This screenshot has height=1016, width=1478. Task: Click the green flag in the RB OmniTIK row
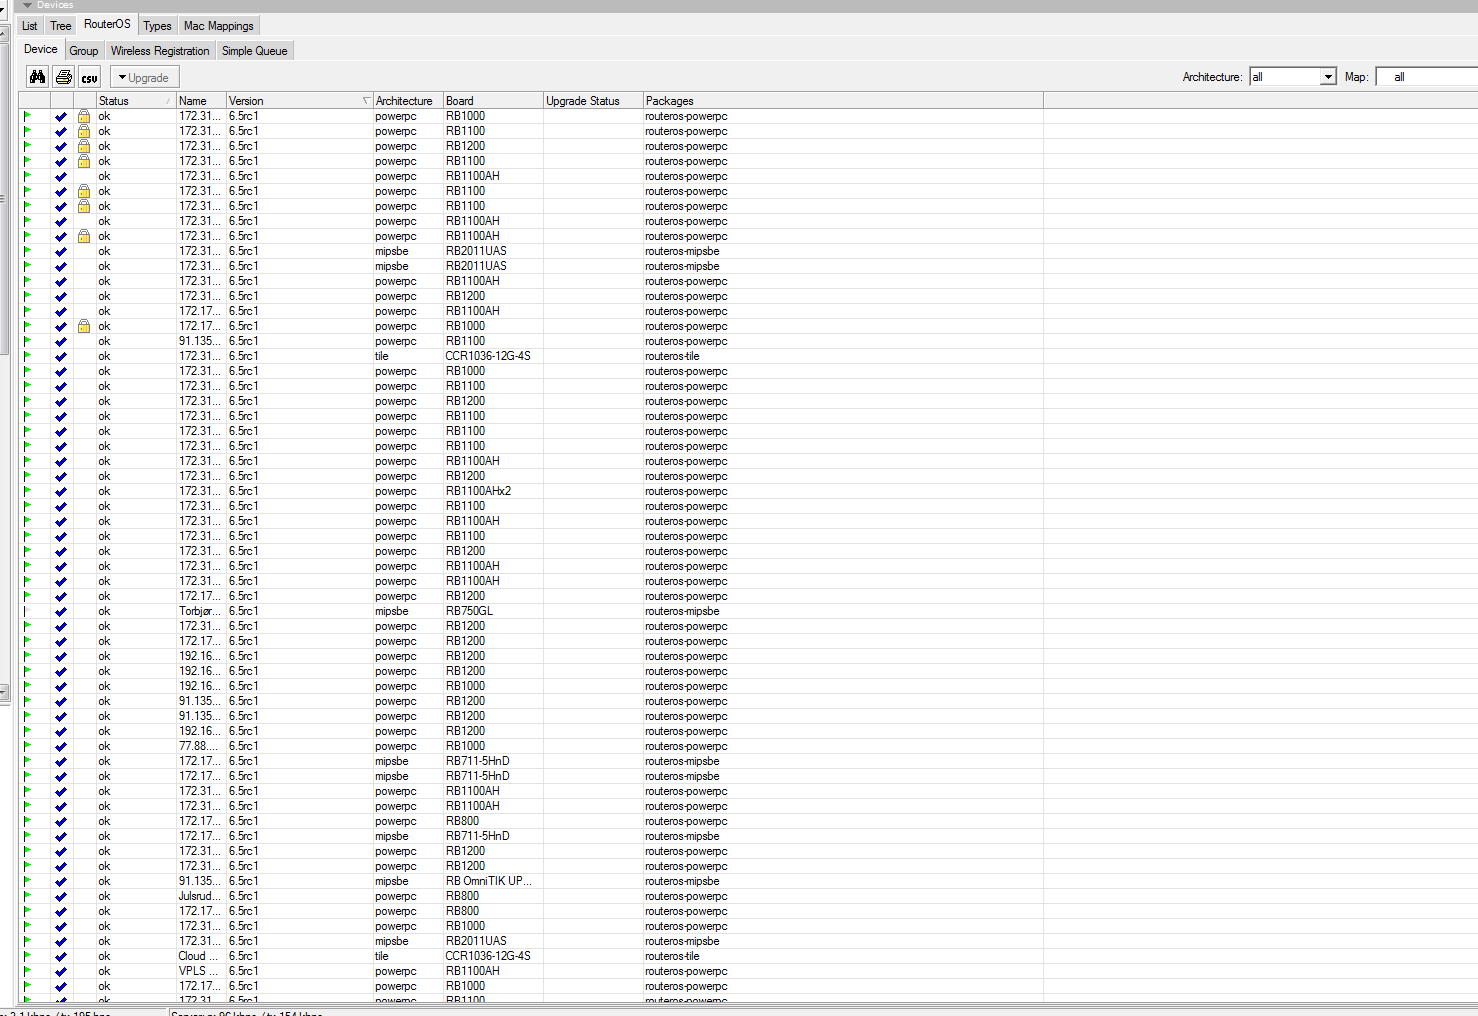[x=28, y=881]
